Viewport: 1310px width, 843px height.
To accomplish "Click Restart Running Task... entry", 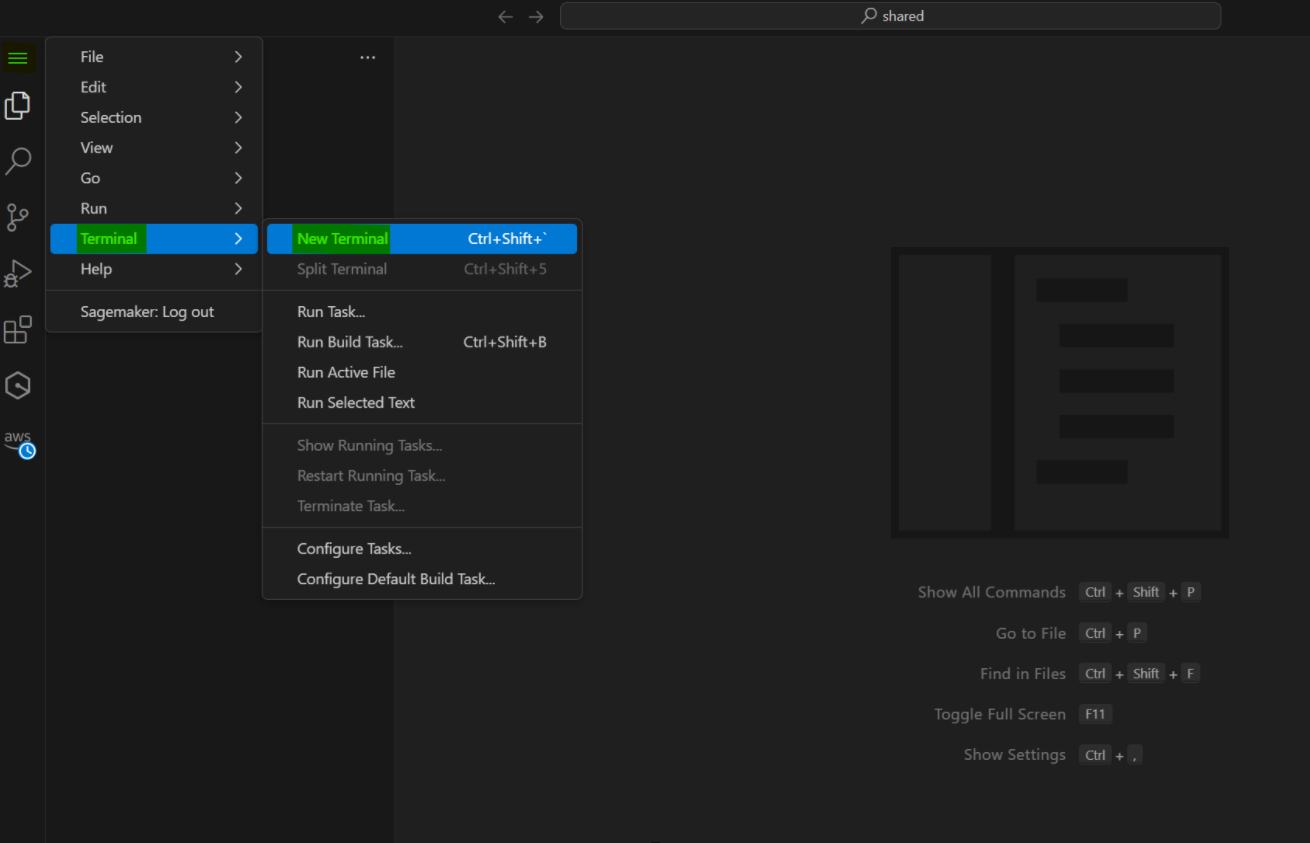I will [x=422, y=476].
